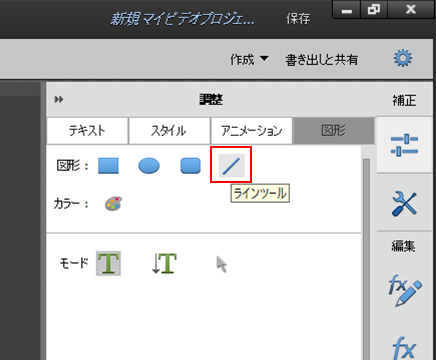Click the 編集 label
436x360 pixels.
point(404,246)
